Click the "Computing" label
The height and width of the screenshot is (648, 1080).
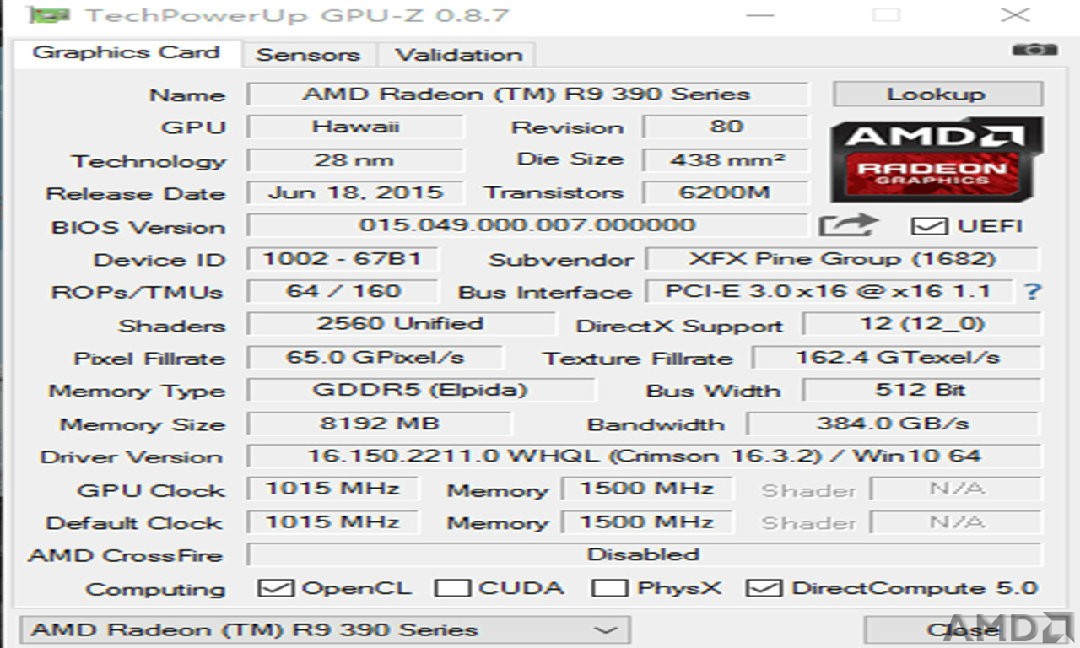pyautogui.click(x=155, y=590)
